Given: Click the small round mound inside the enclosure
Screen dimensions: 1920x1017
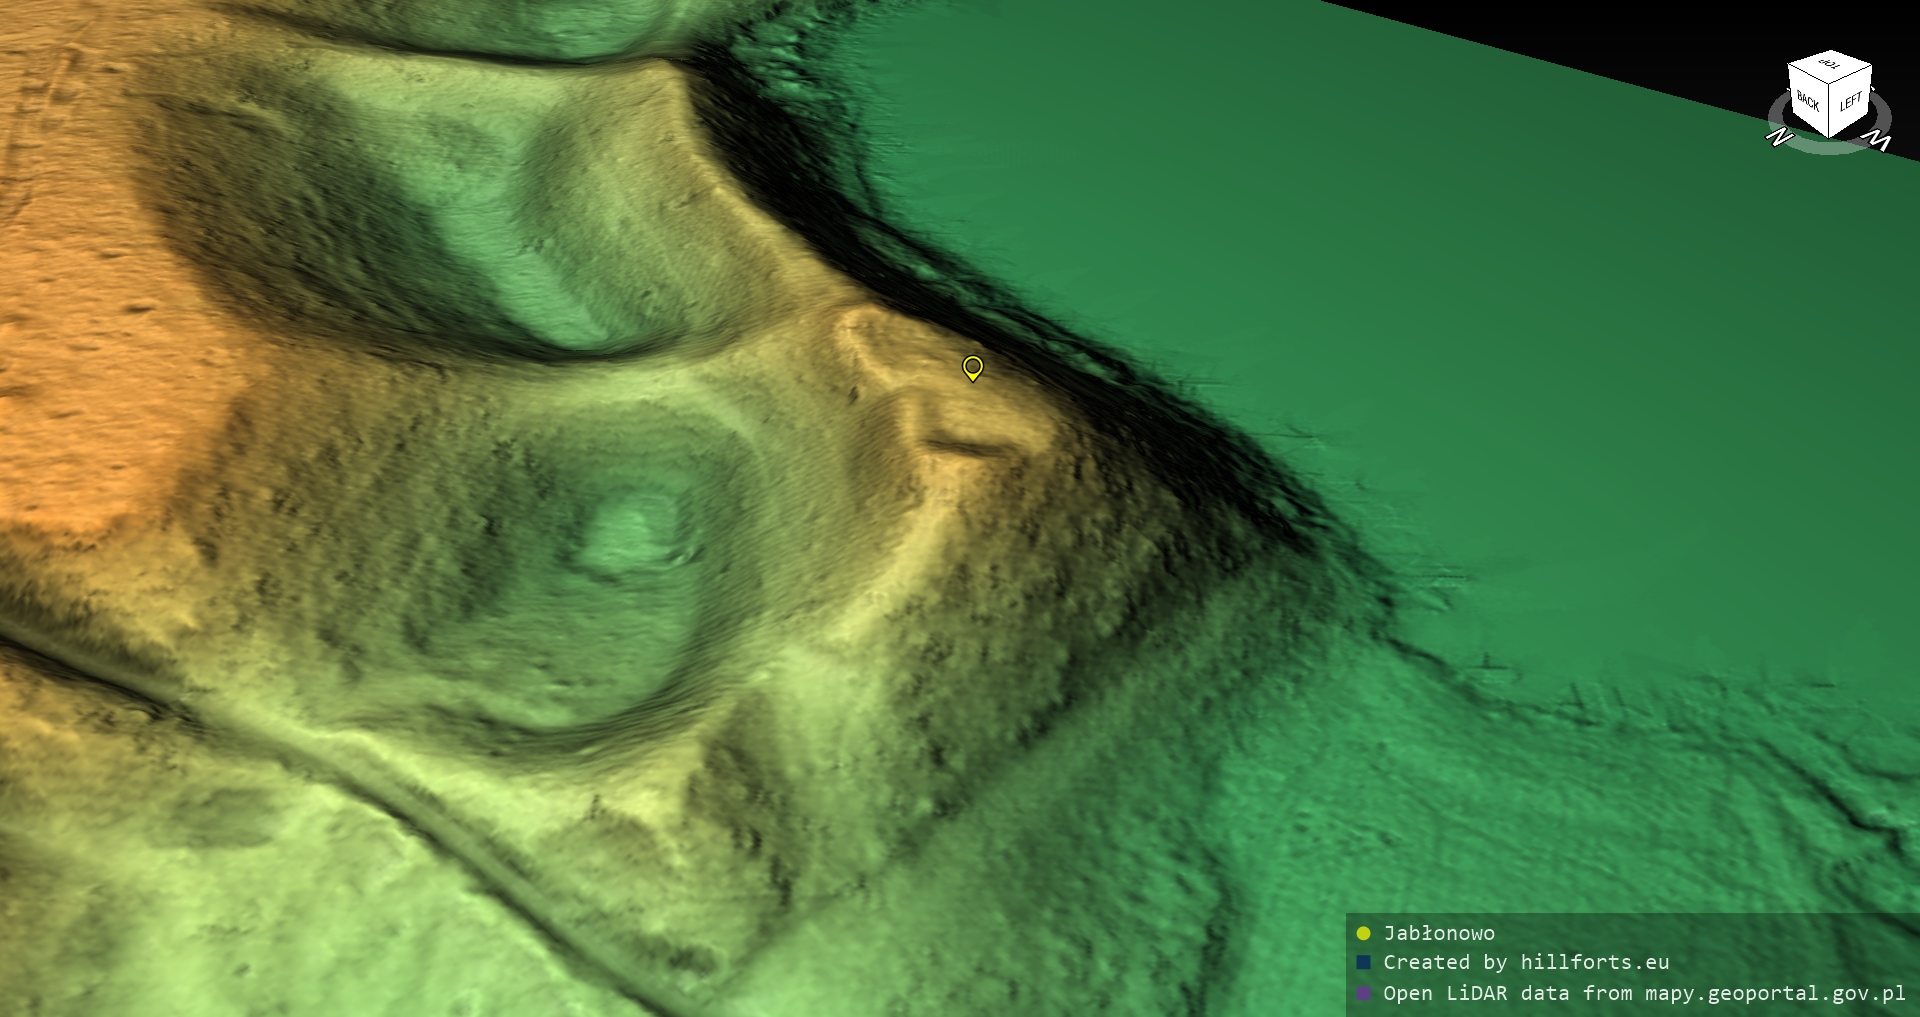Looking at the screenshot, I should tap(632, 535).
